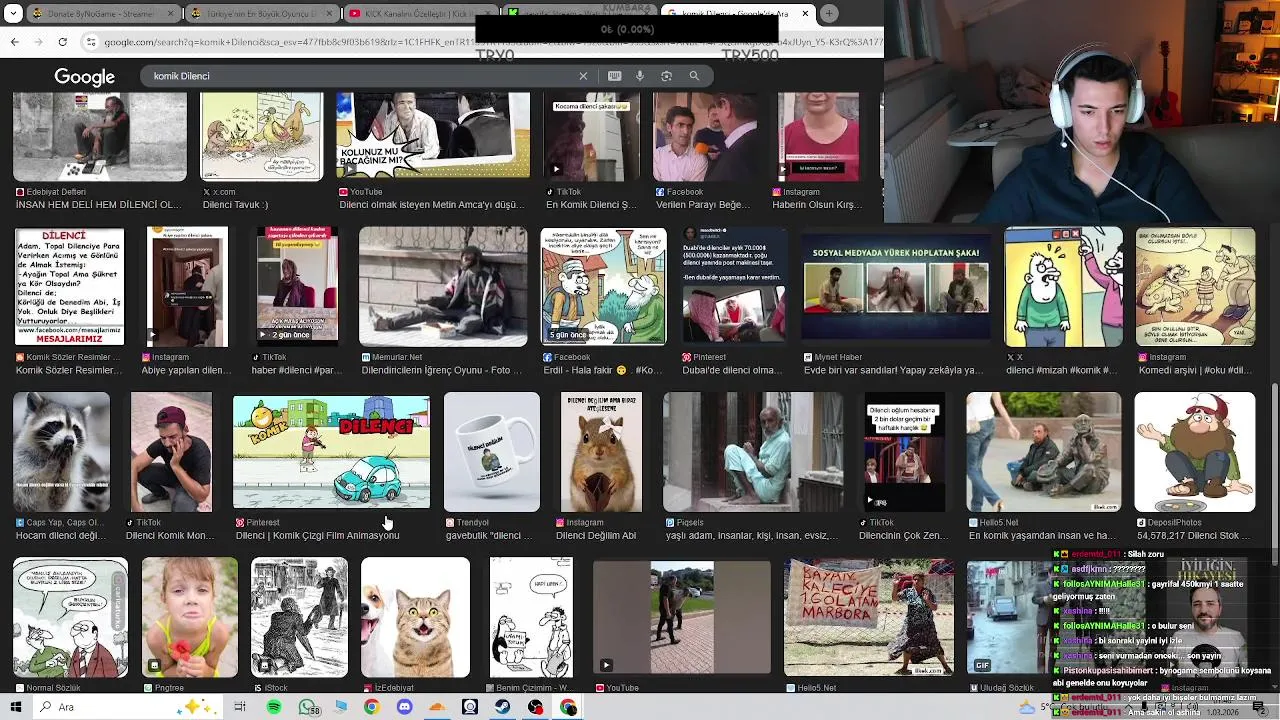The width and height of the screenshot is (1280, 720).
Task: Open the site info icon in the address bar
Action: coord(91,42)
